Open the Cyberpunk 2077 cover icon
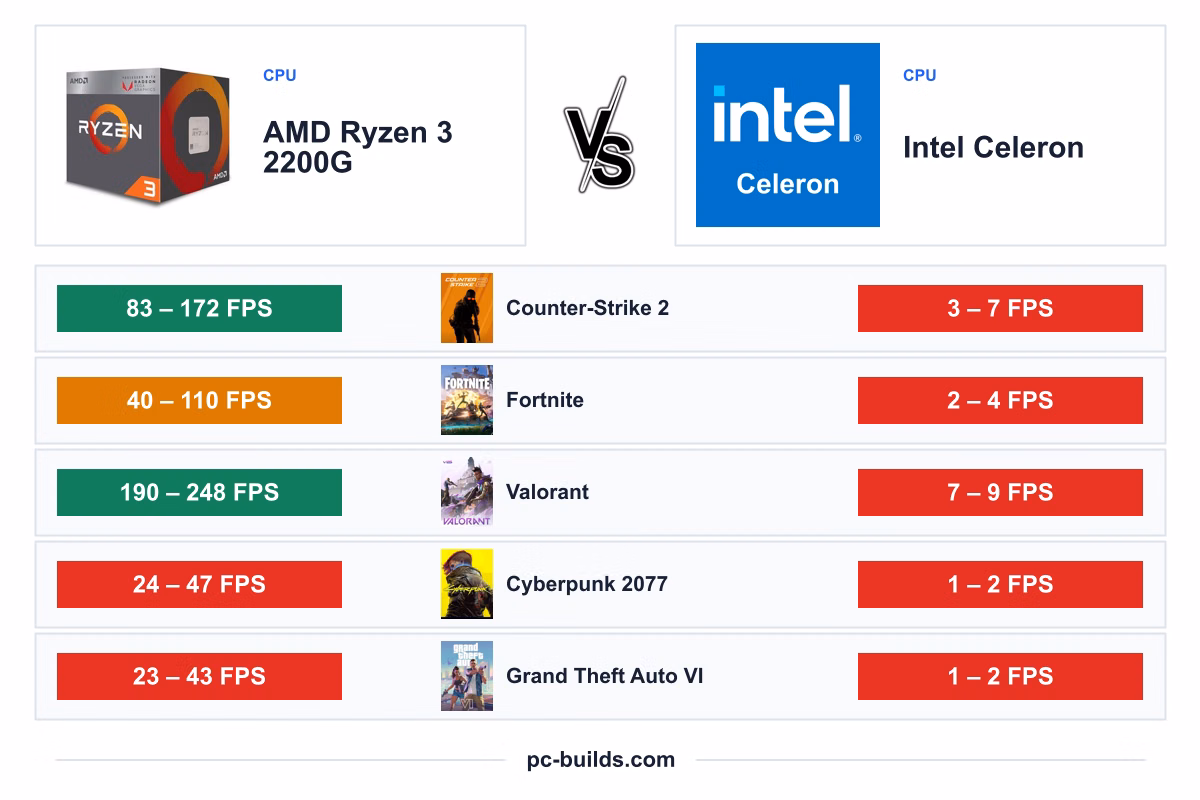Viewport: 1200px width, 800px height. point(467,584)
